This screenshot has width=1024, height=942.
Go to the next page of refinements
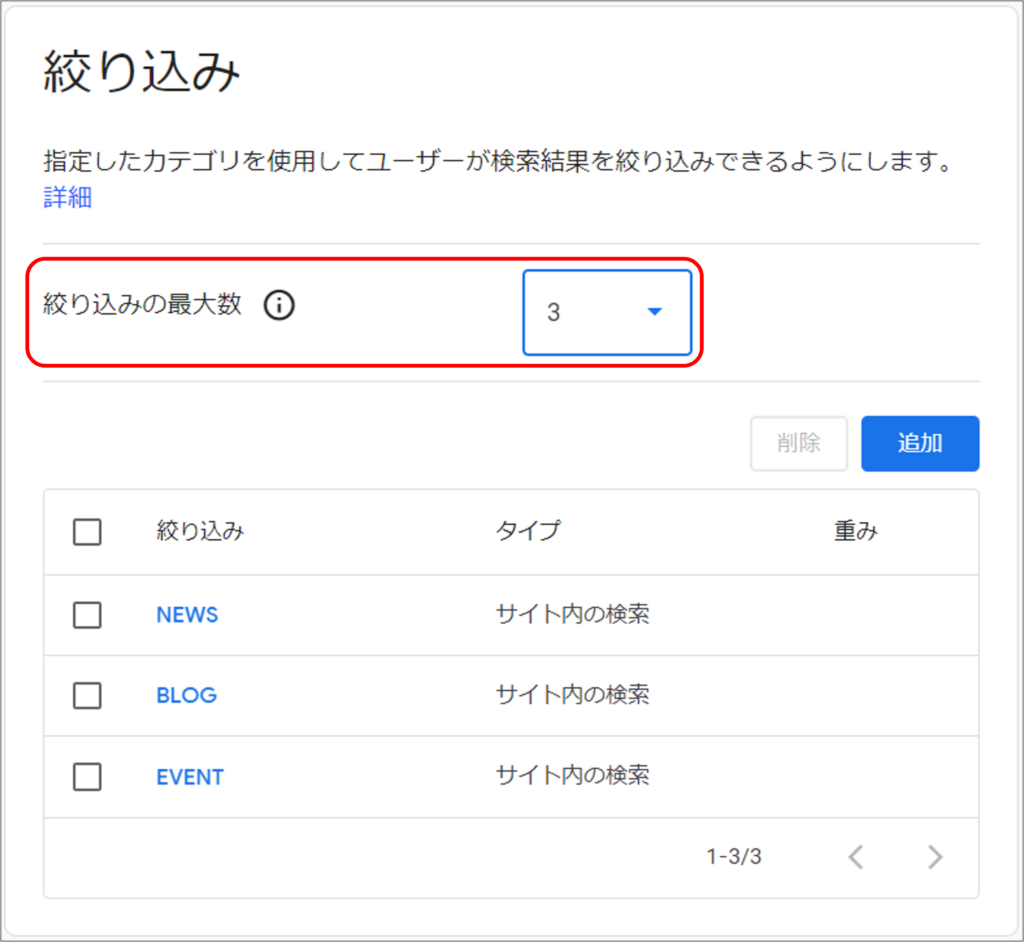pyautogui.click(x=935, y=857)
